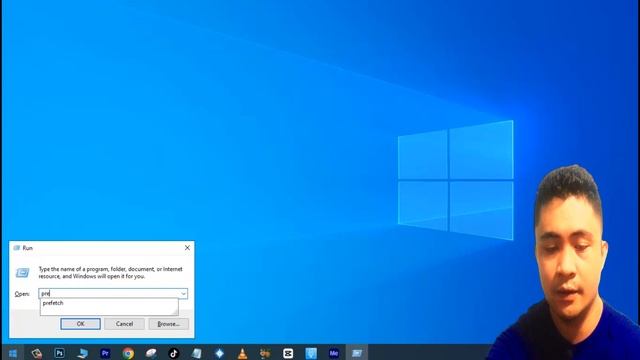
Task: Open Photoshop from the taskbar
Action: (60, 353)
